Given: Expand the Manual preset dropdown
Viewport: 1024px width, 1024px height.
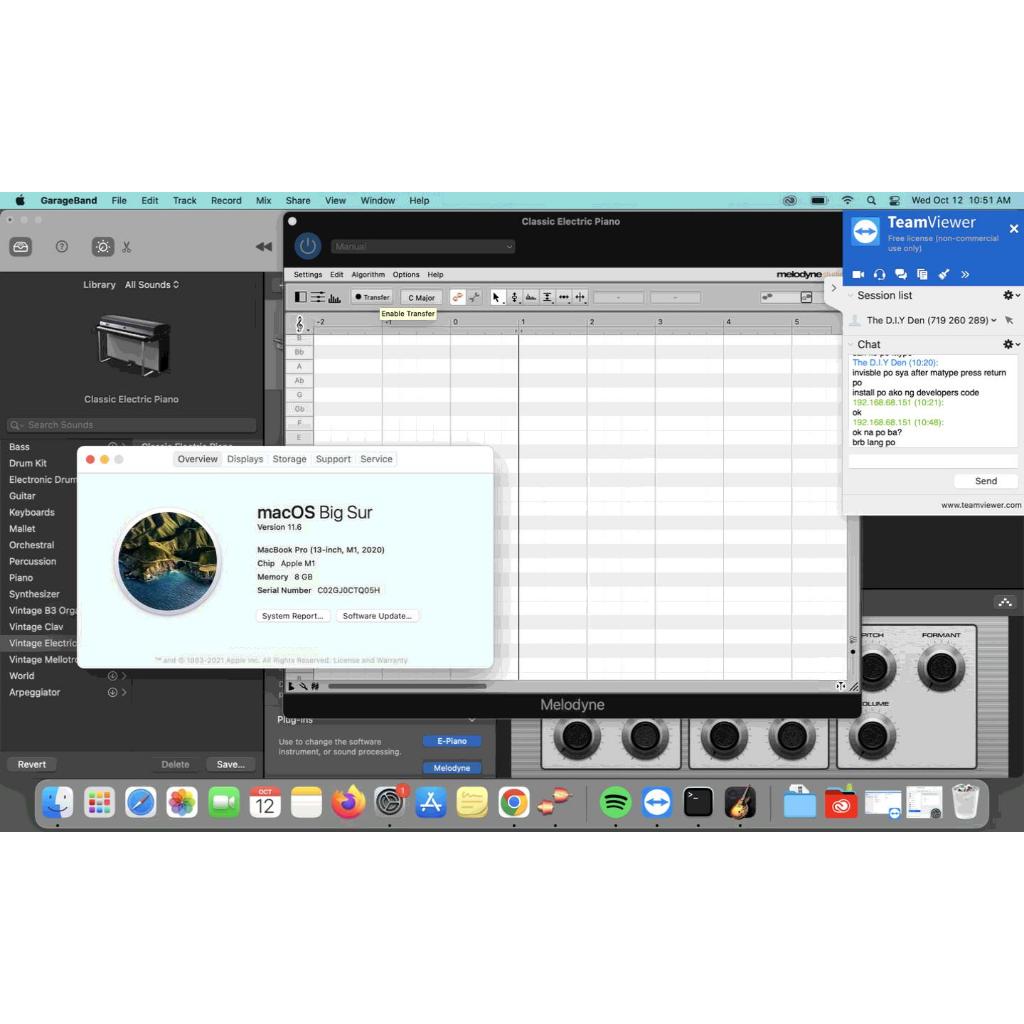Looking at the screenshot, I should [423, 246].
